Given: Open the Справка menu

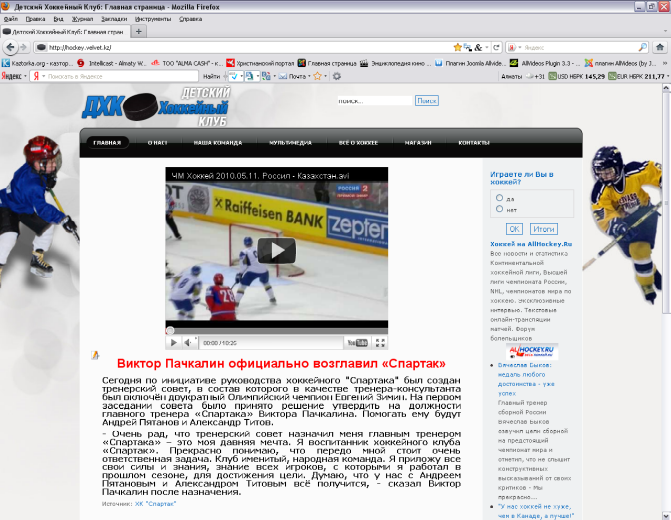Looking at the screenshot, I should point(190,19).
